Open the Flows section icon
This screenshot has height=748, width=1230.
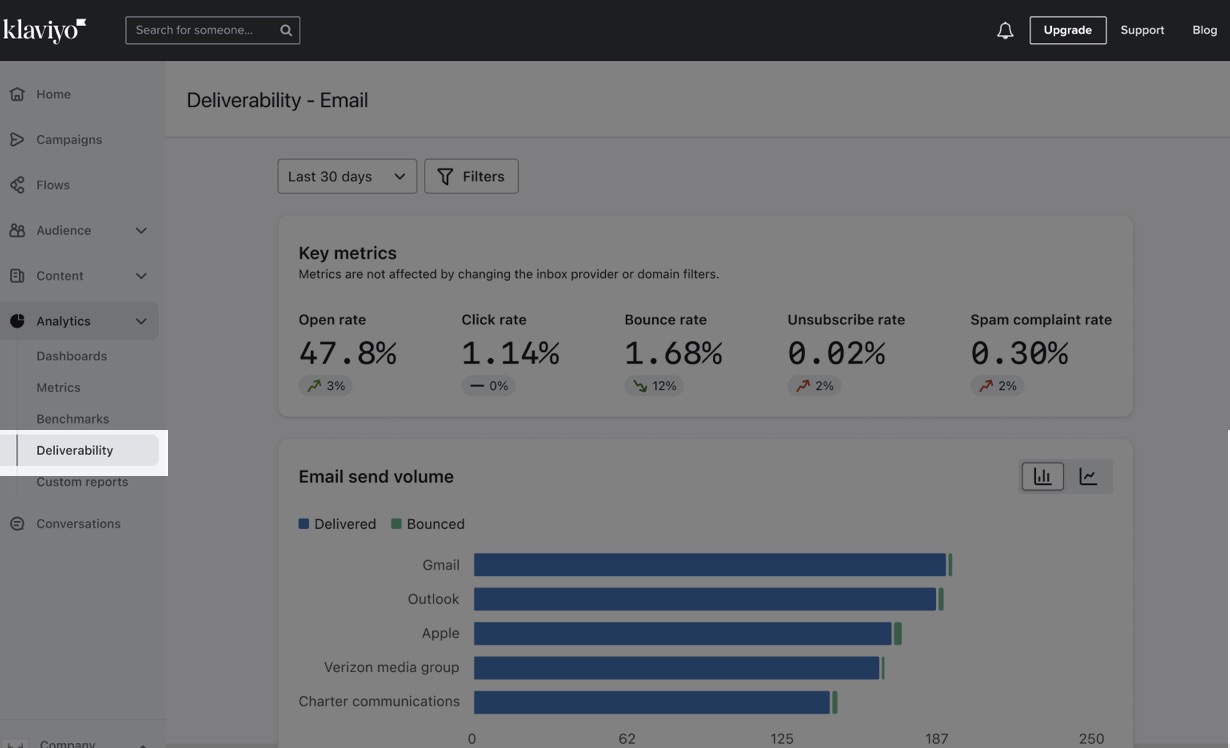15,184
